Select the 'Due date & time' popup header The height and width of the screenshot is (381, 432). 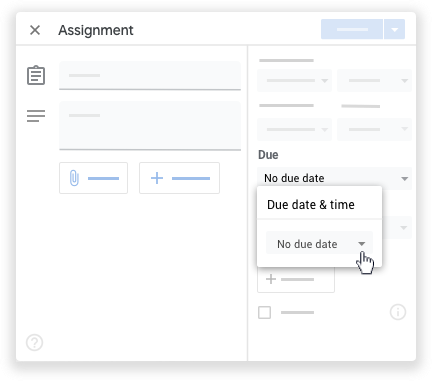311,205
